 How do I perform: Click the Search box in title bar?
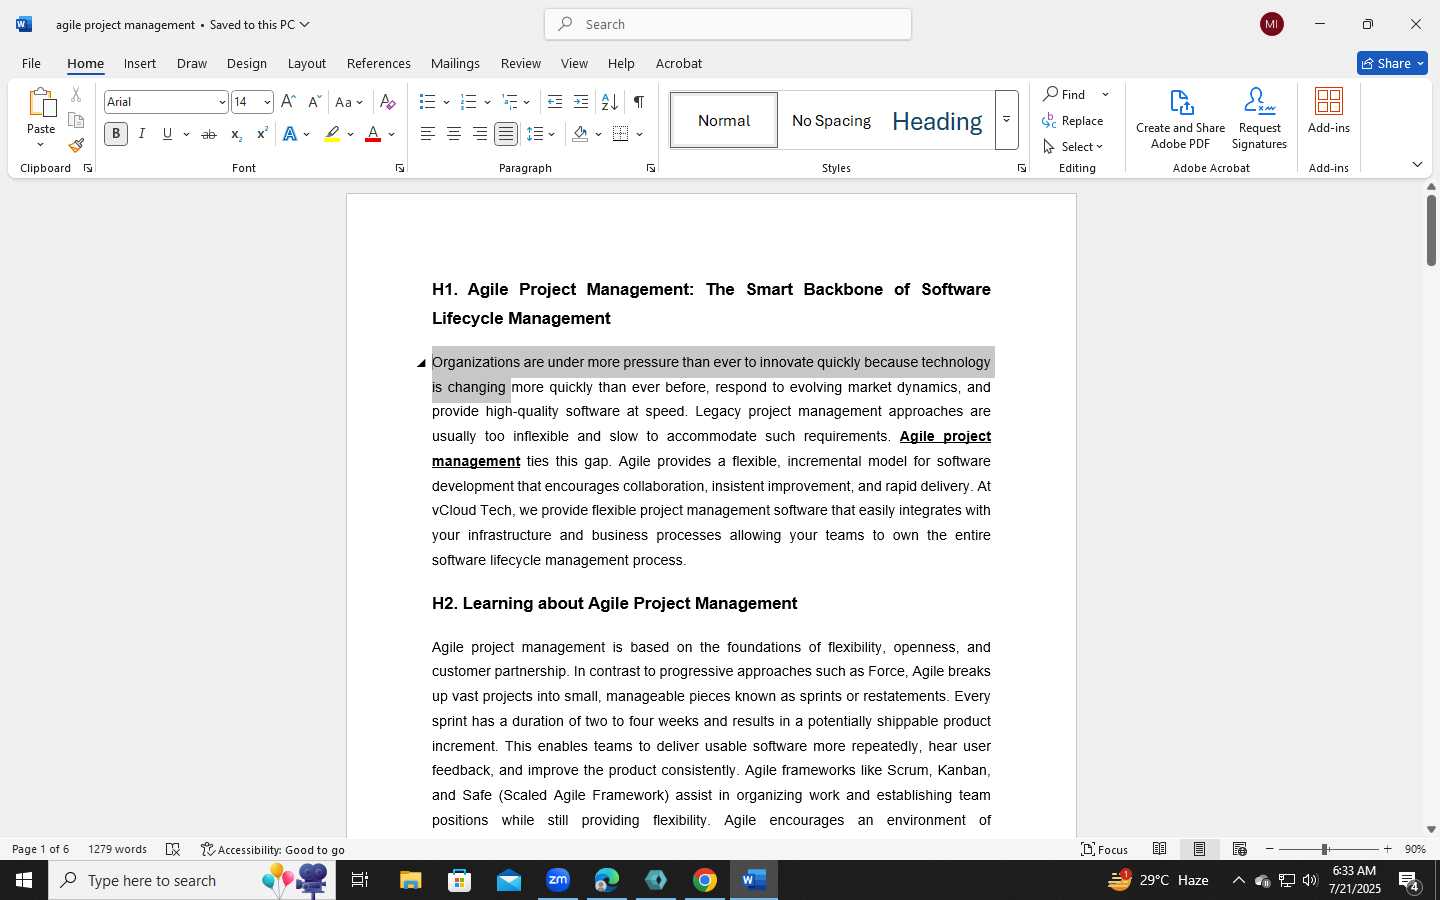pos(728,24)
